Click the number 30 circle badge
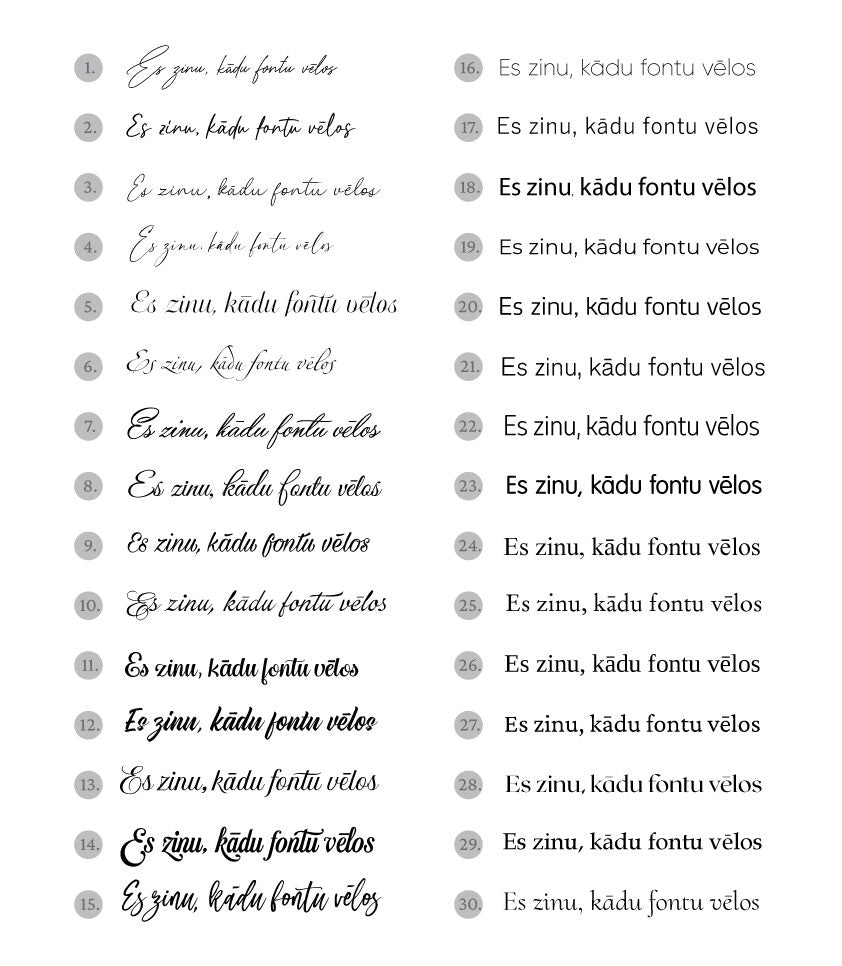This screenshot has height=966, width=842. pyautogui.click(x=468, y=904)
